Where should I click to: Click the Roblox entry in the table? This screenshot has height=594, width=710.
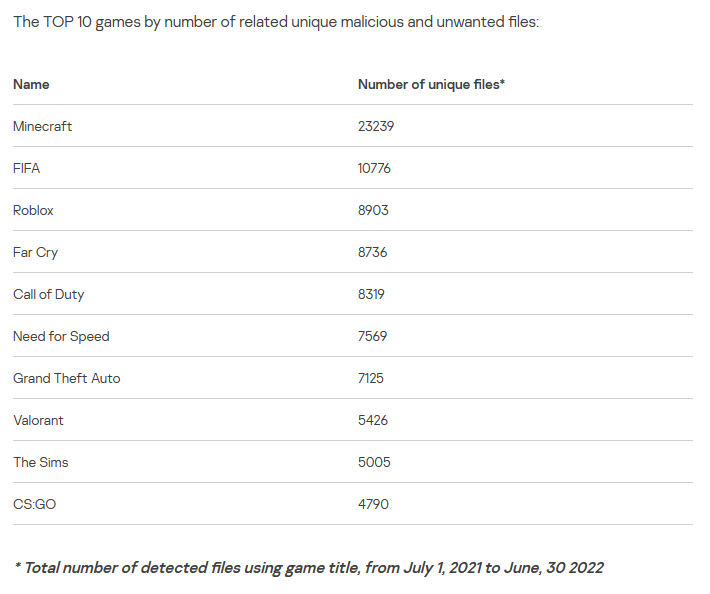[x=34, y=211]
